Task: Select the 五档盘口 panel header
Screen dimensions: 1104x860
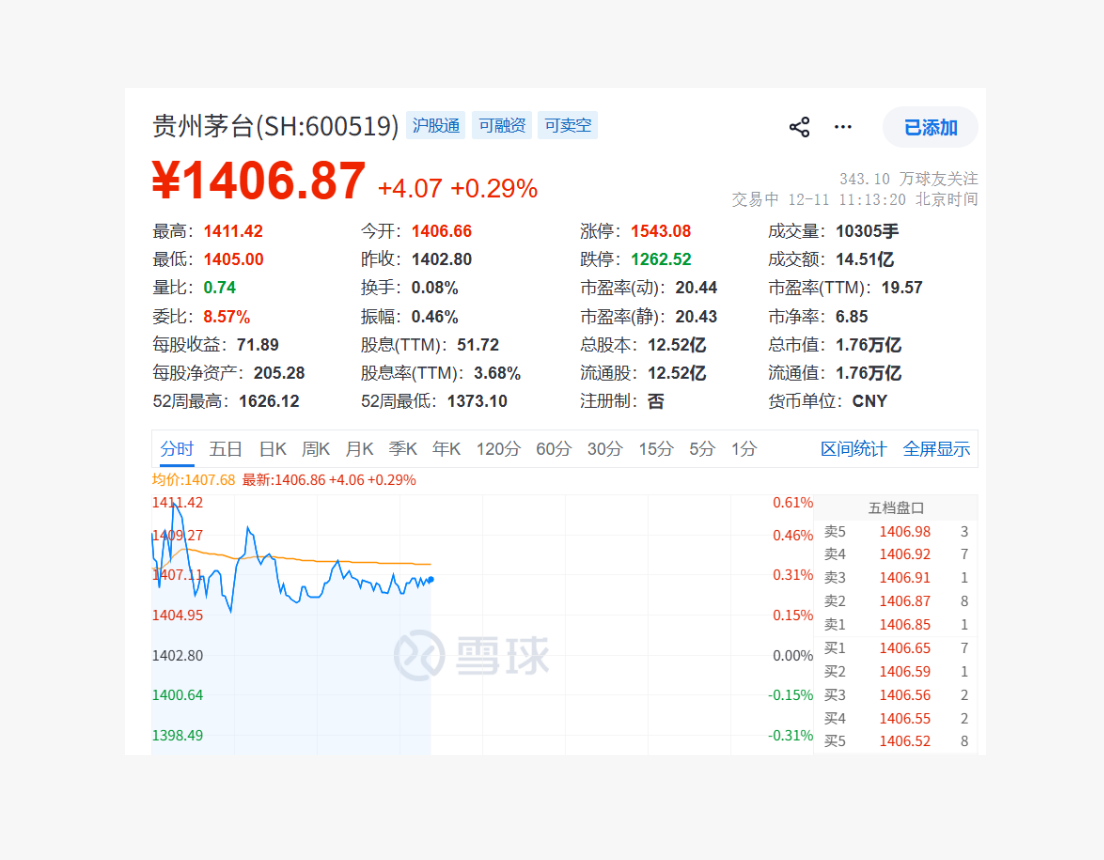Action: coord(897,506)
